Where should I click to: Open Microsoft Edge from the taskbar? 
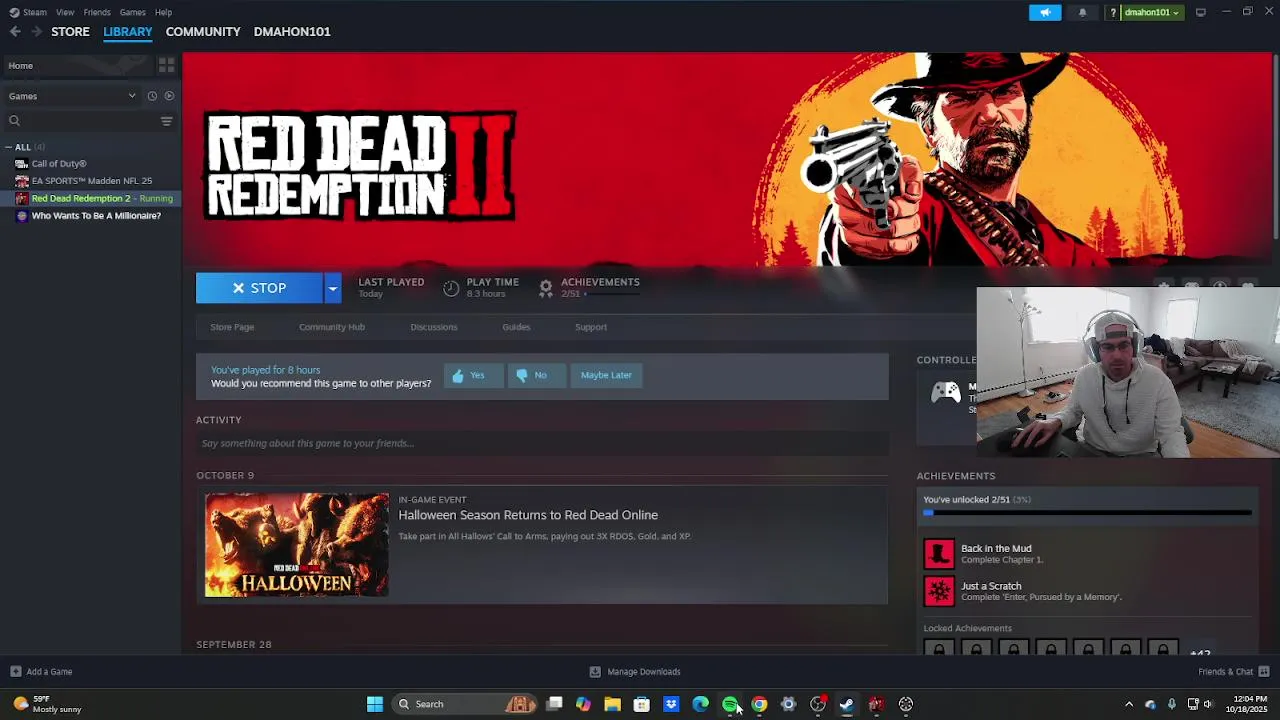(x=700, y=704)
